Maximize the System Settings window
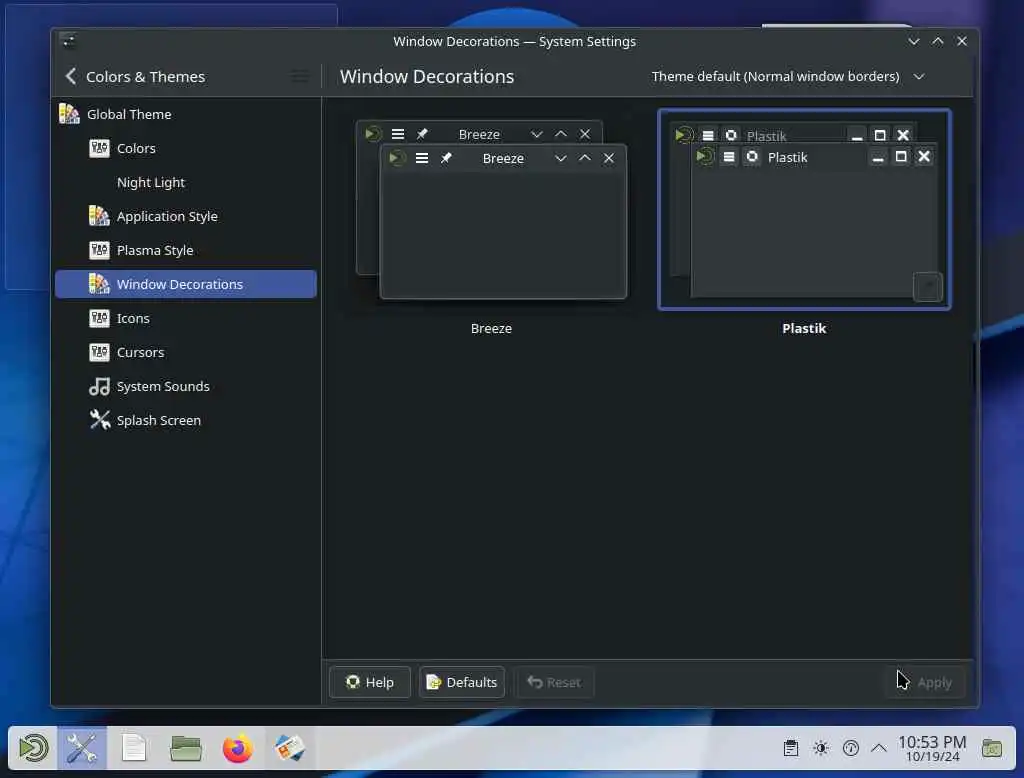Viewport: 1024px width, 778px height. pos(938,41)
